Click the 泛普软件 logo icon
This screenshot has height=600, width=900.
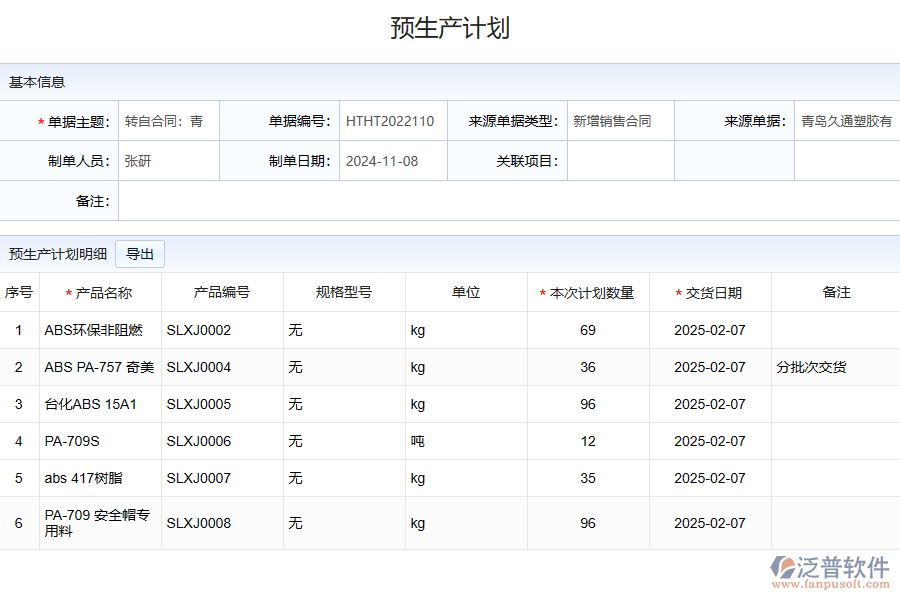point(782,568)
